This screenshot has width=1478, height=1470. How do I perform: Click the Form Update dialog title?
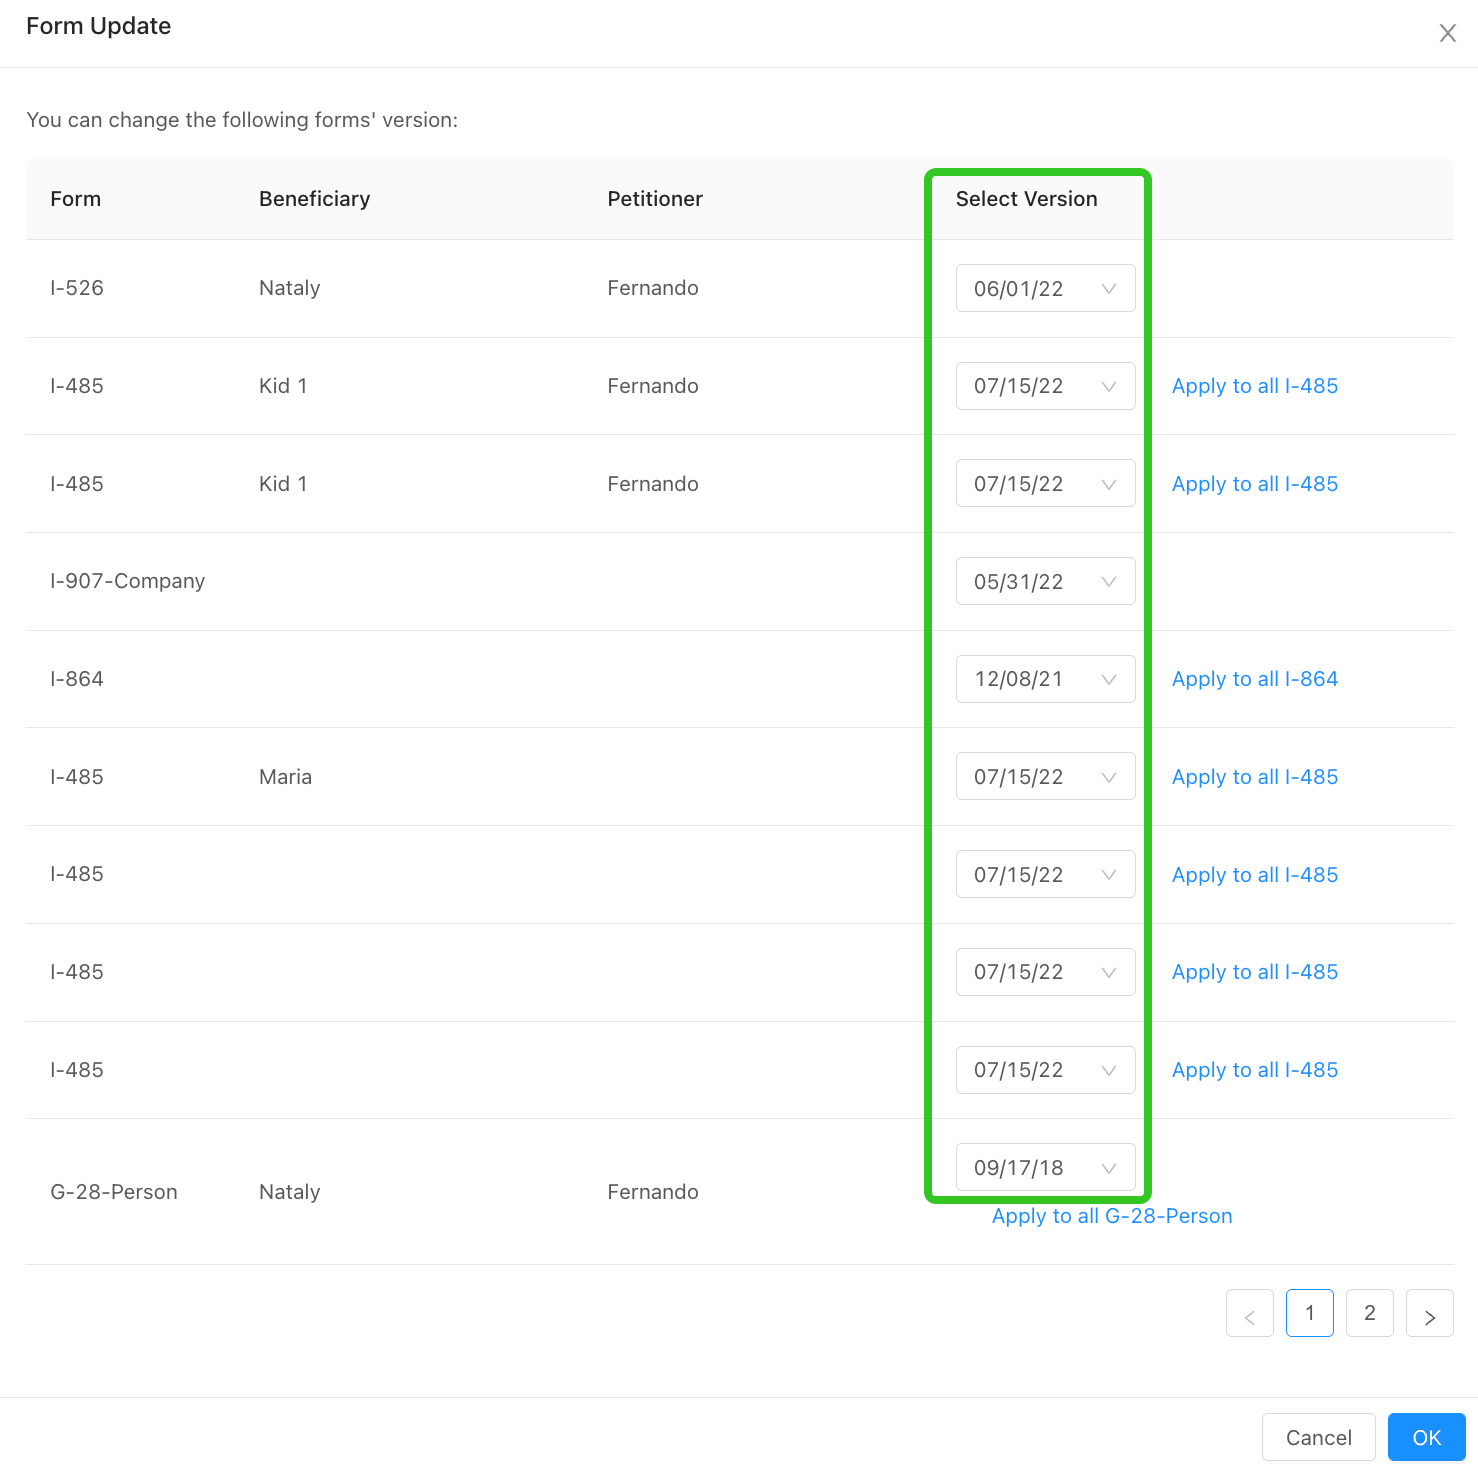coord(99,26)
